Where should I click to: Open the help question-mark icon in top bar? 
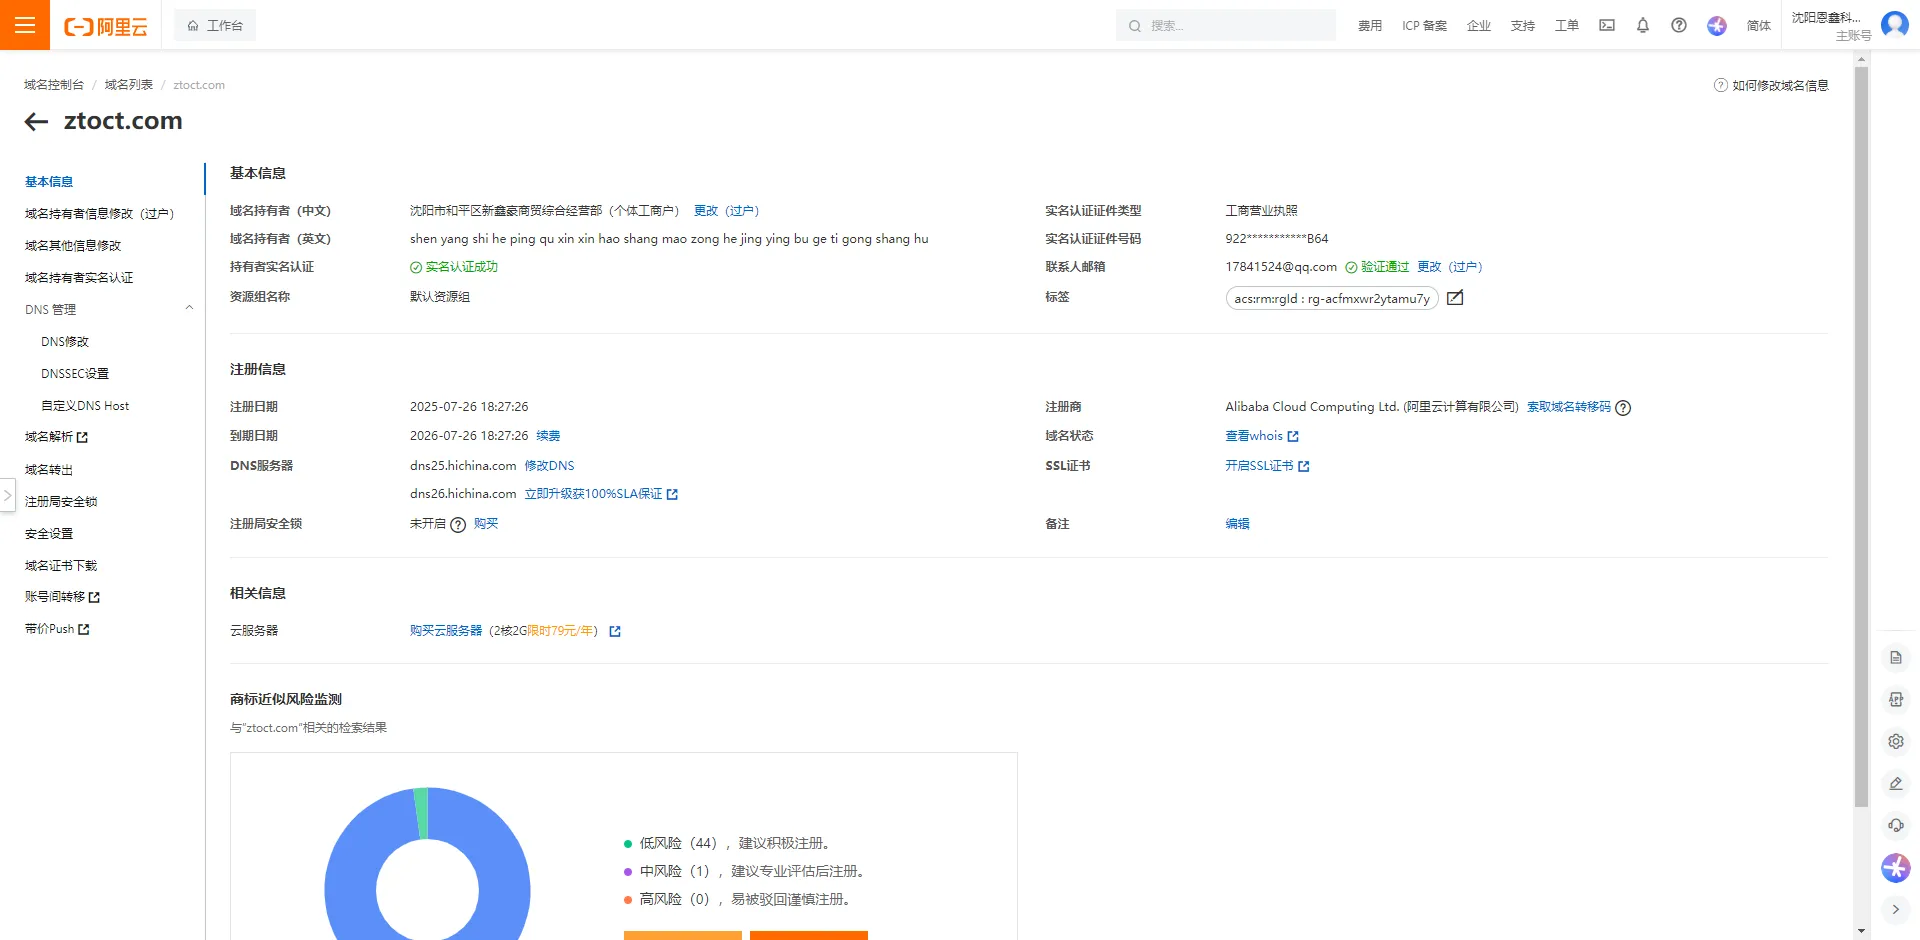pos(1679,26)
